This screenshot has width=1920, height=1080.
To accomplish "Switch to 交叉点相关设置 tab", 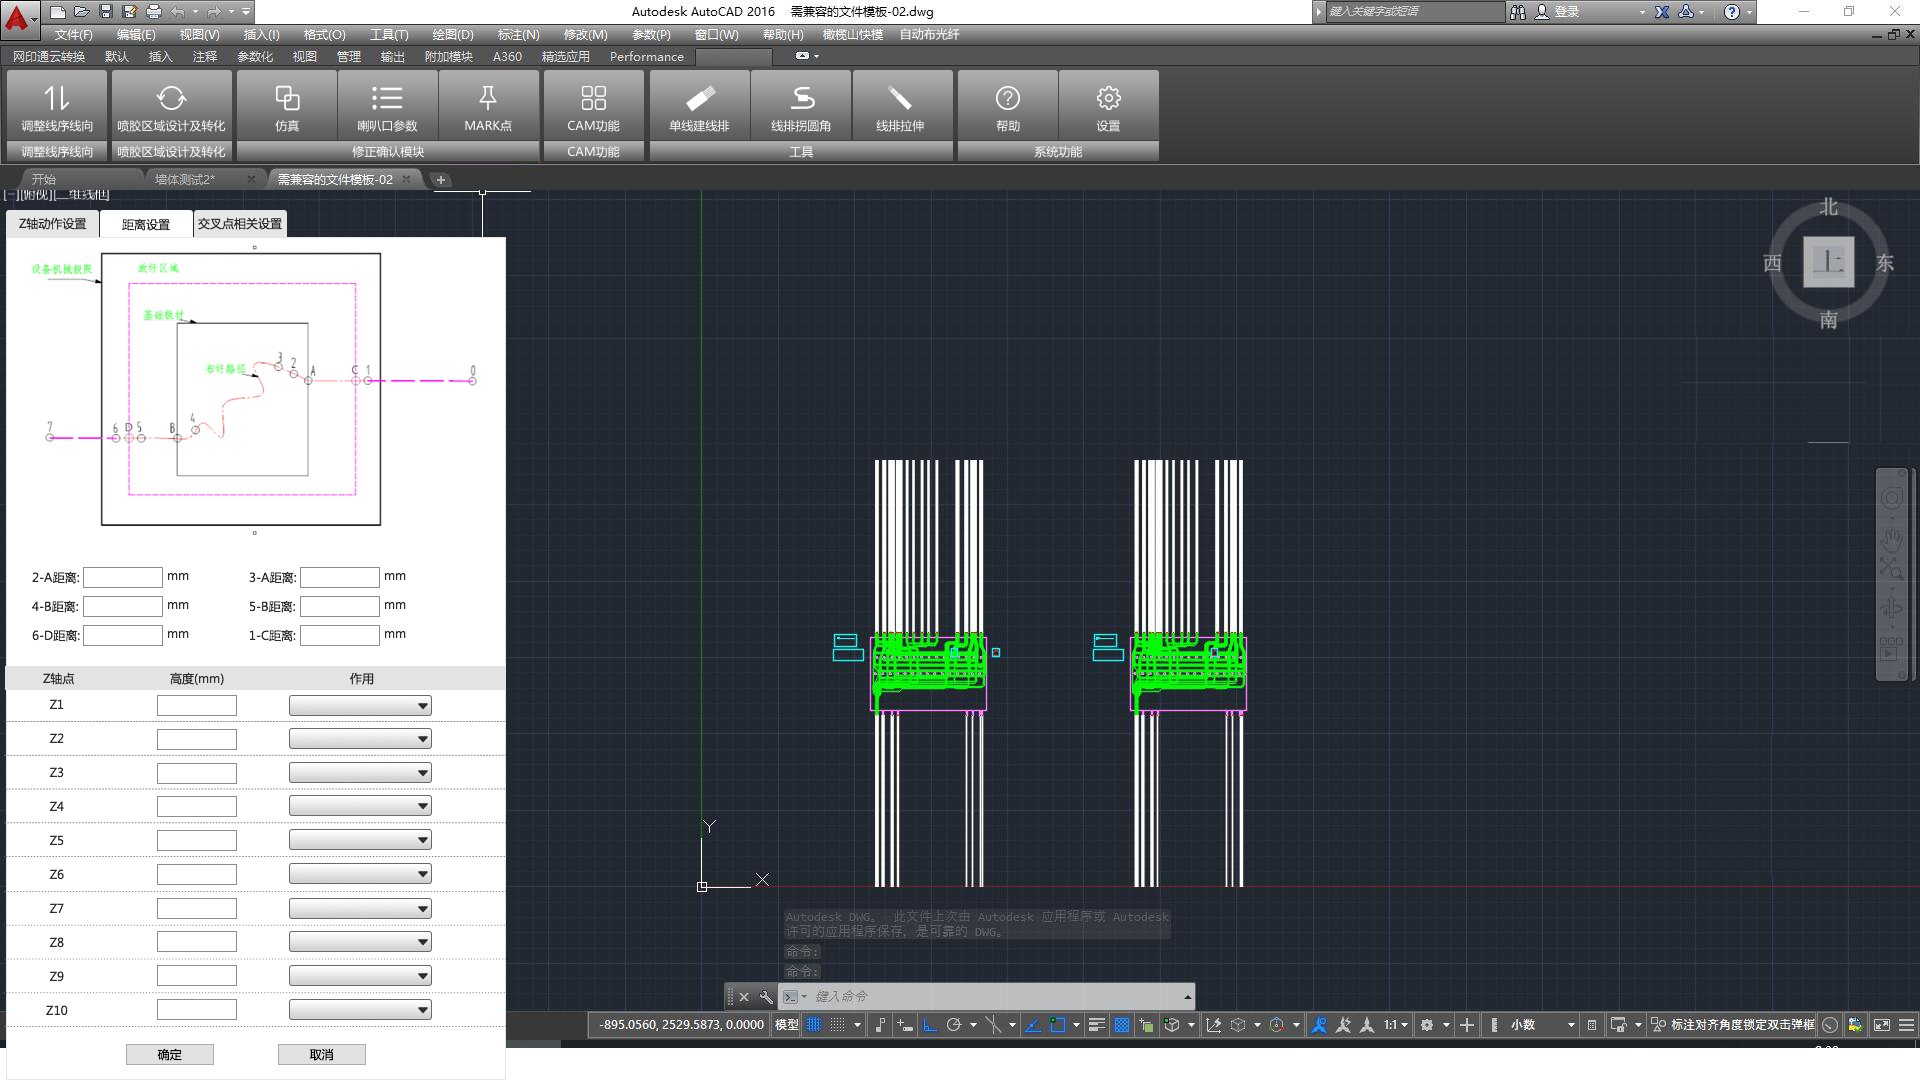I will (240, 224).
